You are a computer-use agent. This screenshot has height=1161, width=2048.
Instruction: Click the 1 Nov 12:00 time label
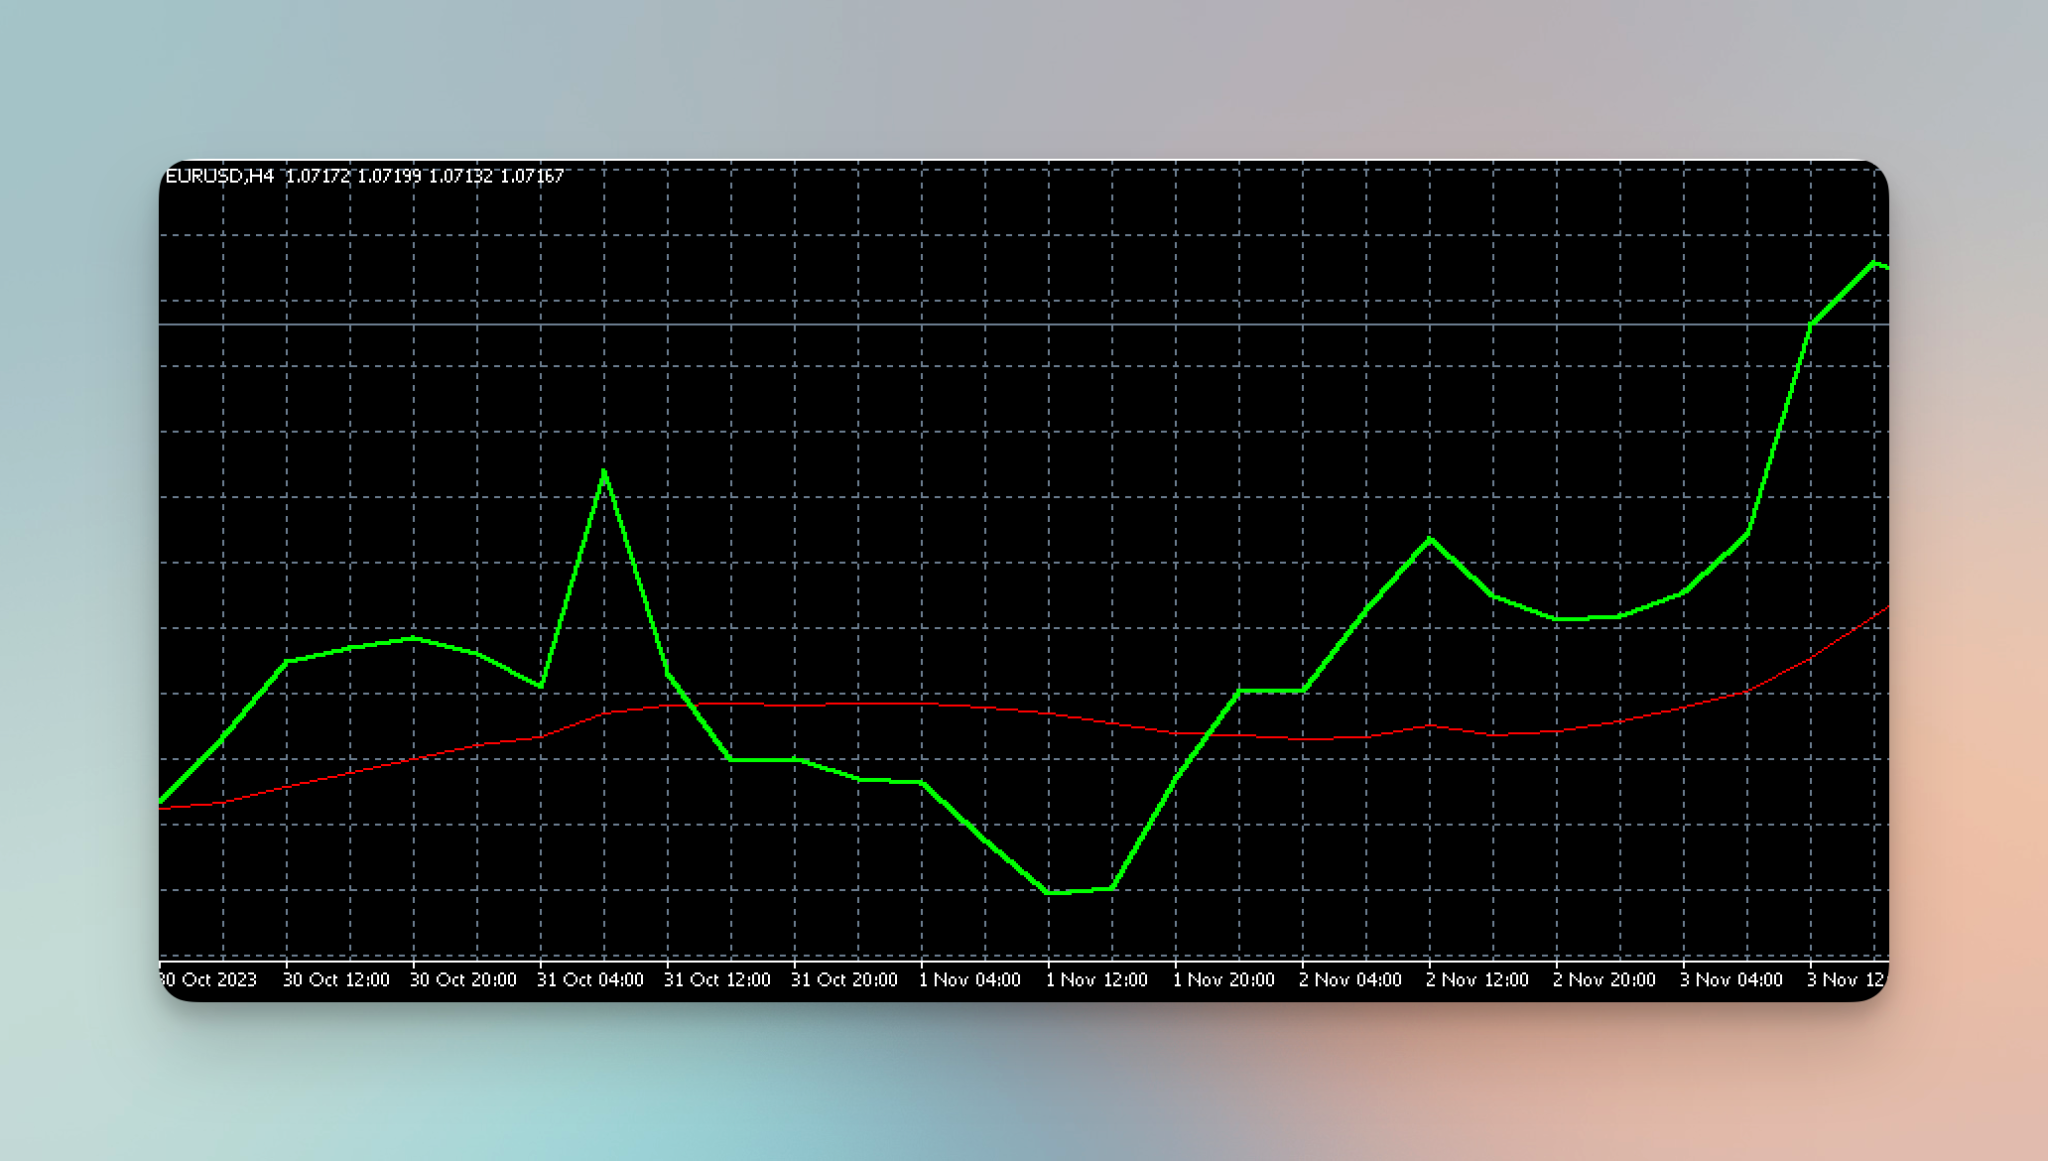click(x=1097, y=980)
